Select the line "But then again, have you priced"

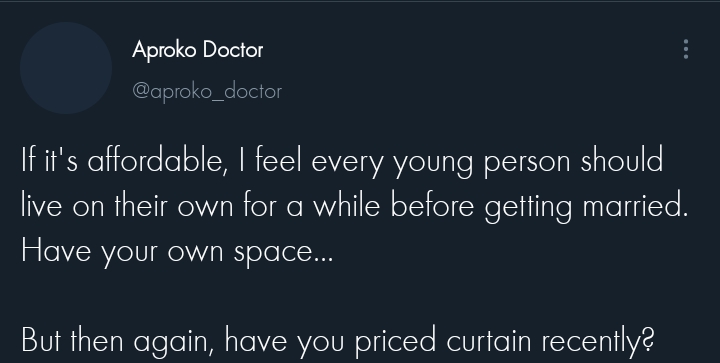338,341
